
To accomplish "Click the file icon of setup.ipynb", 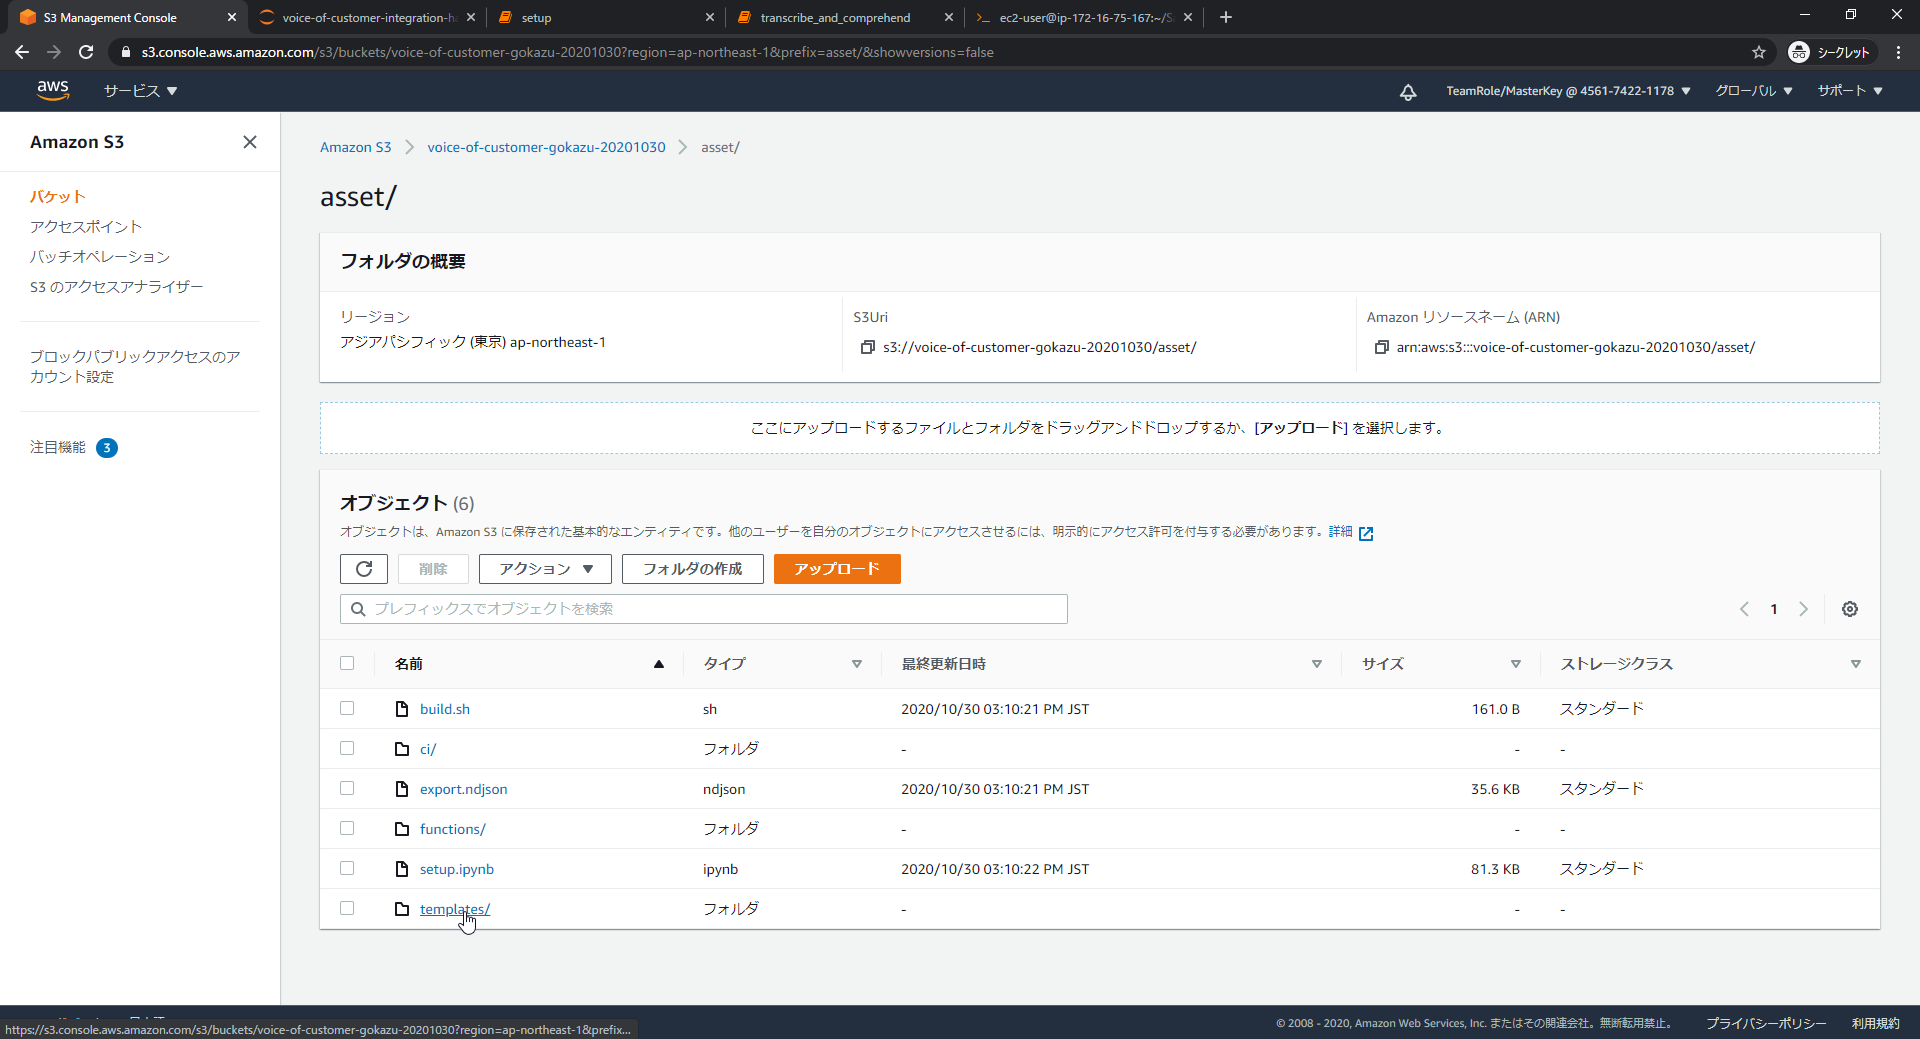I will 402,869.
